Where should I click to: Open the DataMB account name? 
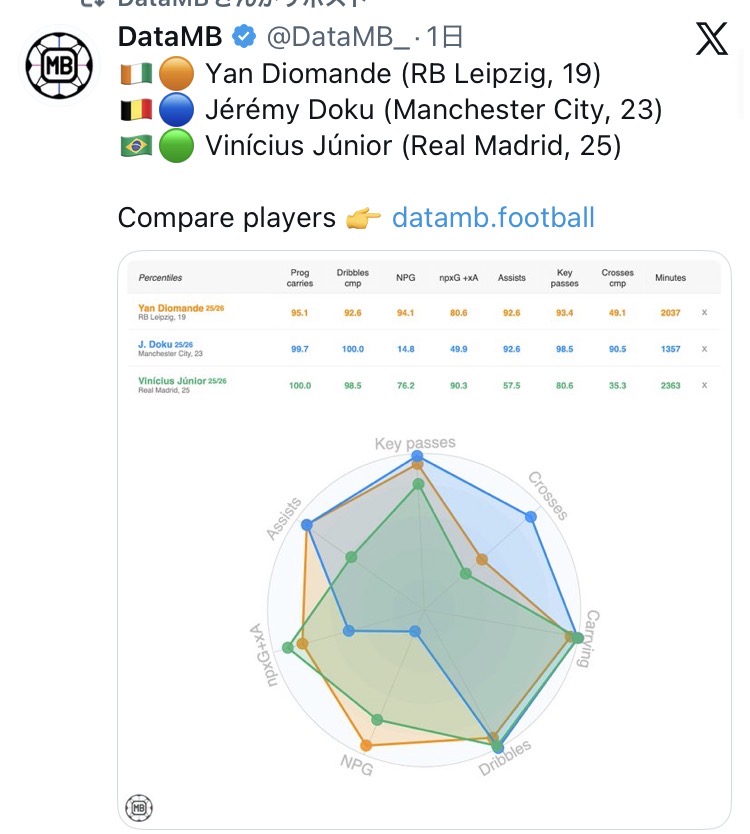[x=170, y=38]
